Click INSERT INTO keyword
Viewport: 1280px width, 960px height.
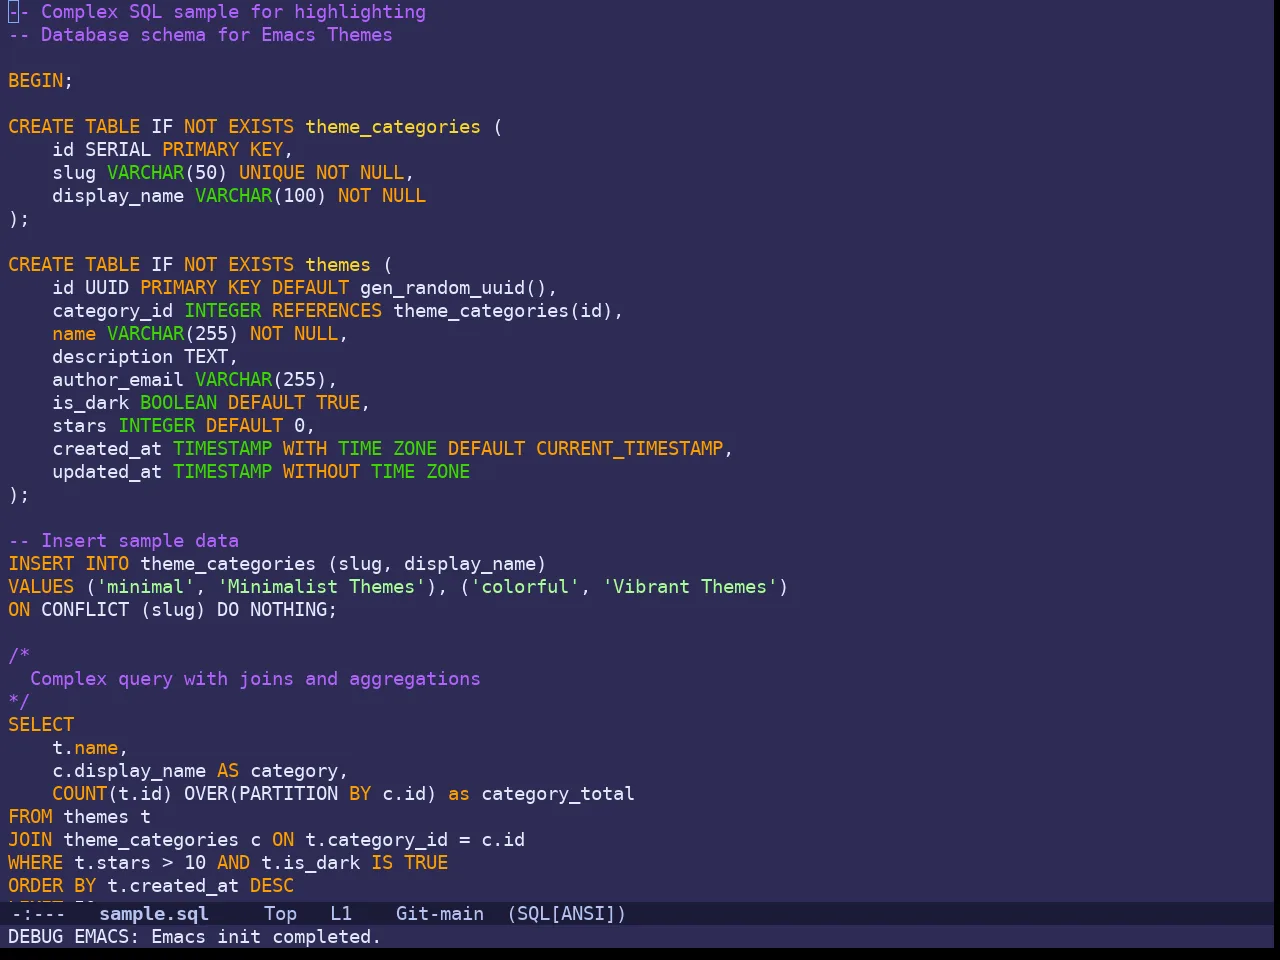pos(69,564)
